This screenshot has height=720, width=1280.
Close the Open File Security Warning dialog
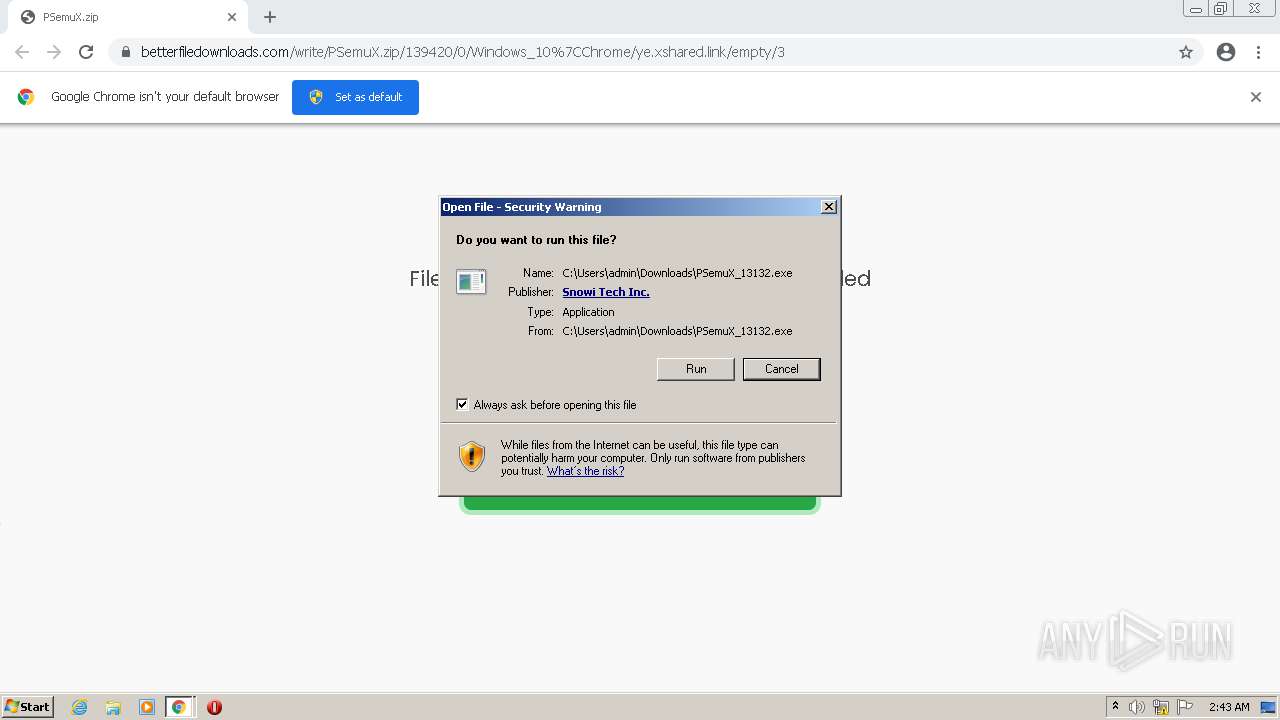point(829,207)
